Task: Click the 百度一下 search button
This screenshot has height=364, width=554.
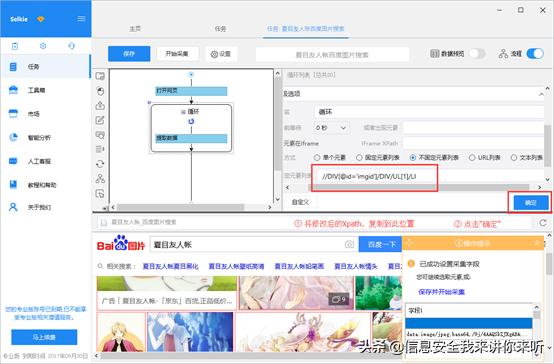Action: [x=380, y=245]
